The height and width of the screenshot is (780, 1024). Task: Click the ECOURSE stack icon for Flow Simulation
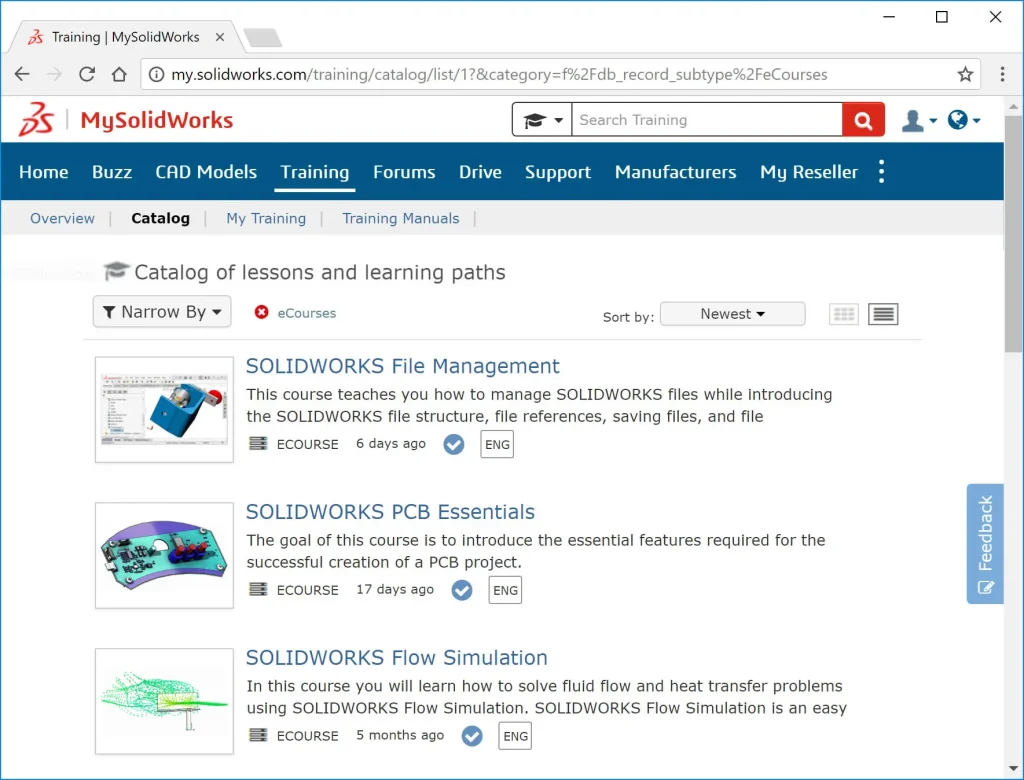[x=258, y=735]
